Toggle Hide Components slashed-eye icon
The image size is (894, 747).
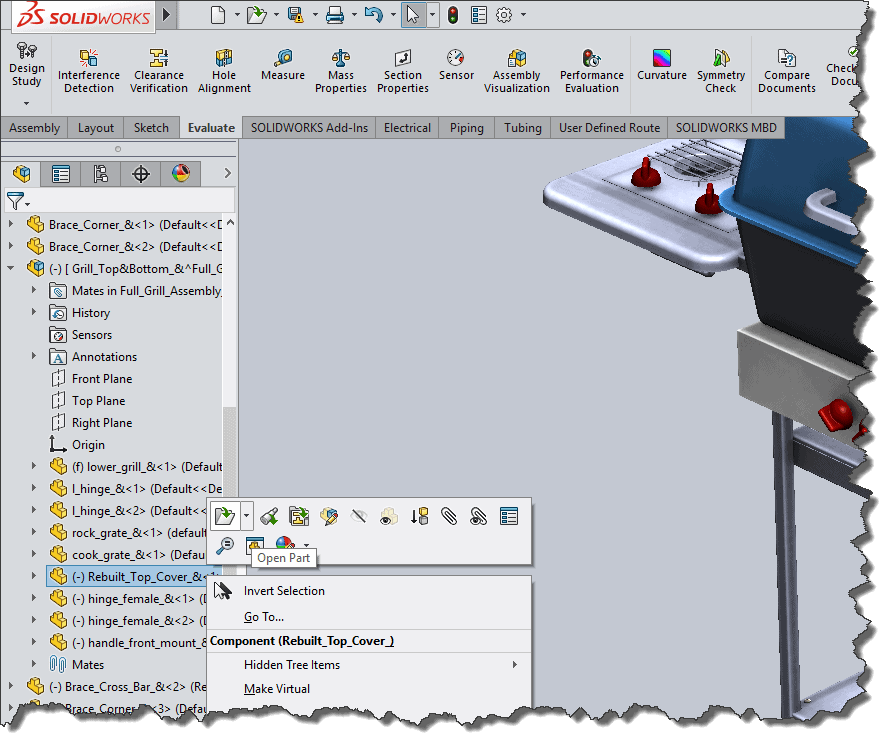(x=359, y=517)
